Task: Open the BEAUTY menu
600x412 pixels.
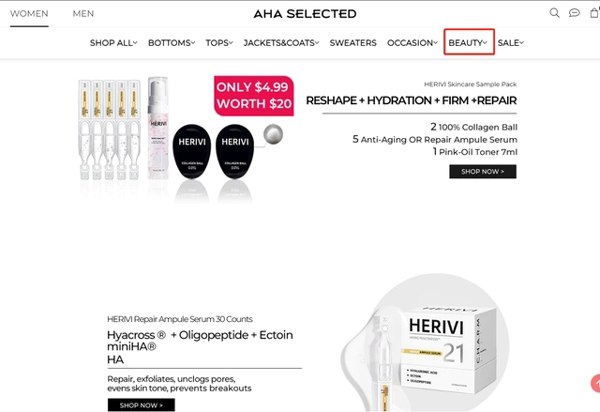Action: [x=468, y=43]
